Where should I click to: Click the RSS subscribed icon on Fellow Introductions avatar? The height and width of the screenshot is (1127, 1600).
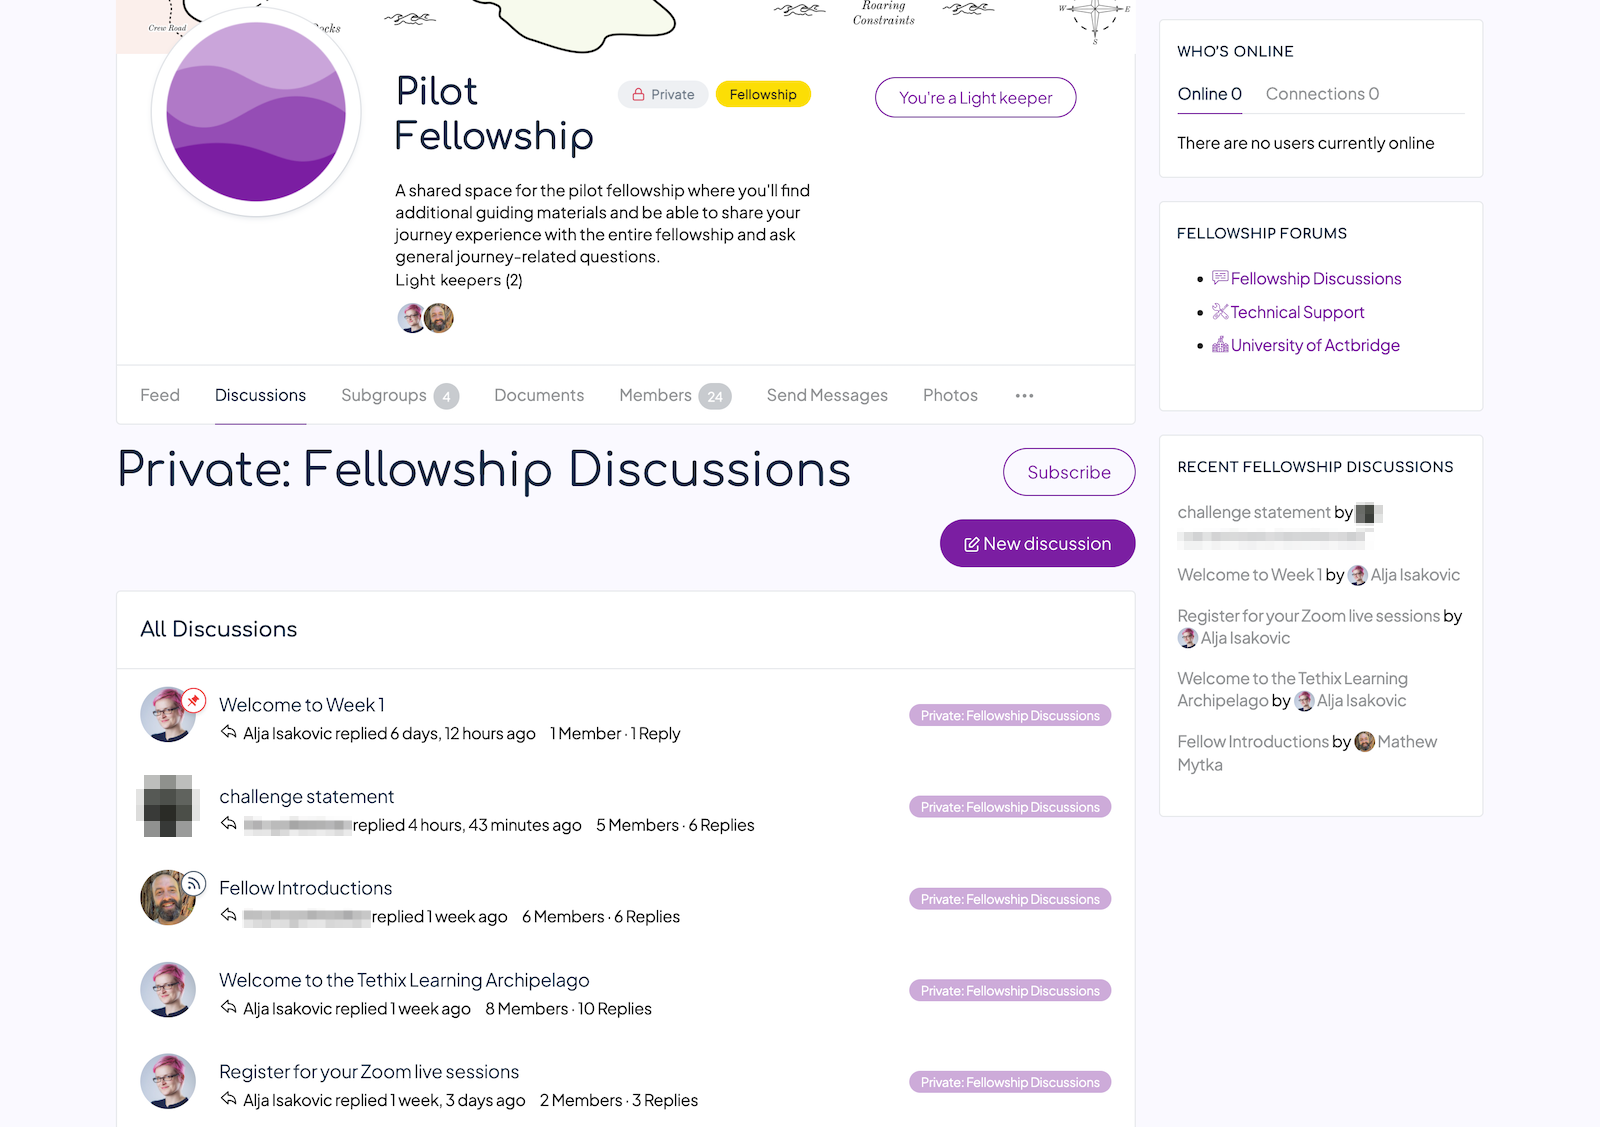pyautogui.click(x=194, y=883)
